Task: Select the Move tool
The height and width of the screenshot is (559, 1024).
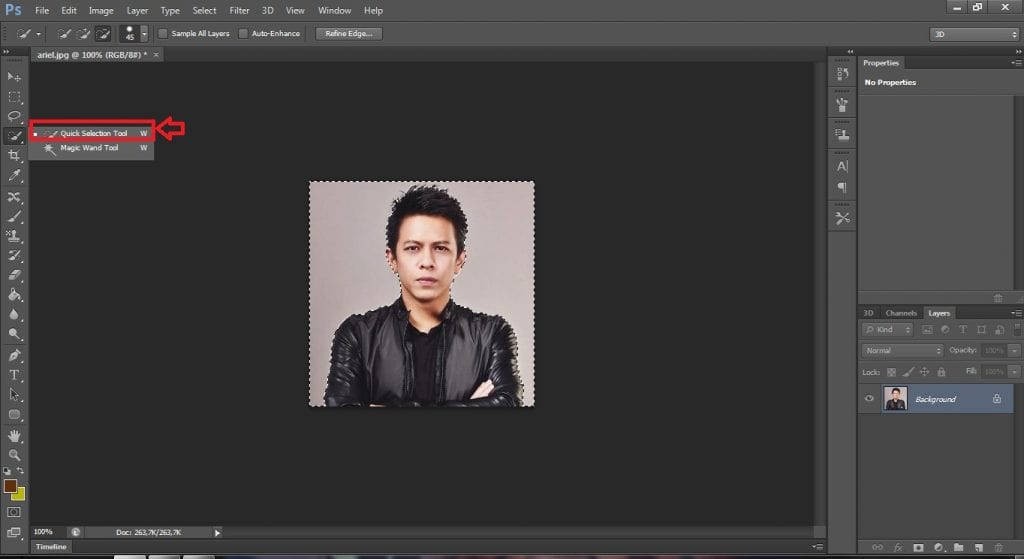Action: [x=14, y=77]
